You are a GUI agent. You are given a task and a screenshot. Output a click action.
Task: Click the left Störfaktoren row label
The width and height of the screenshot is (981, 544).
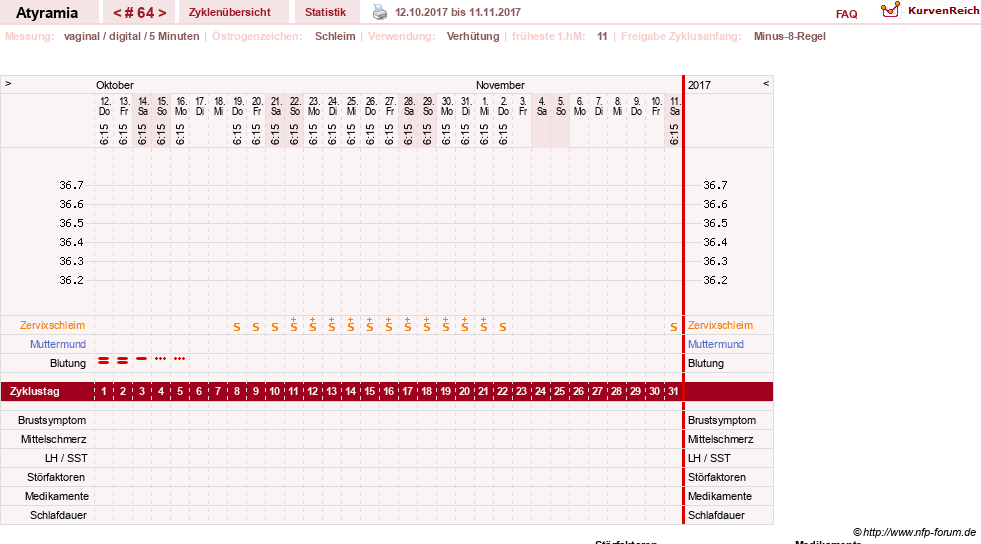point(56,477)
